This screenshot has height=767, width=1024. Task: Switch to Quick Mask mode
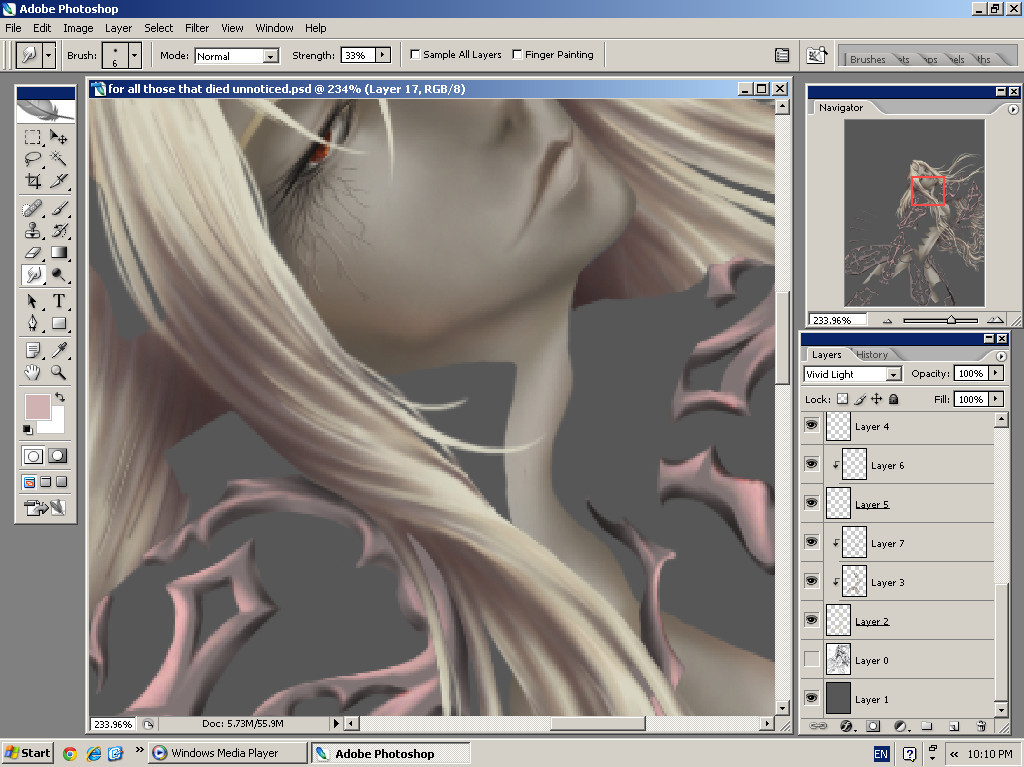coord(58,456)
